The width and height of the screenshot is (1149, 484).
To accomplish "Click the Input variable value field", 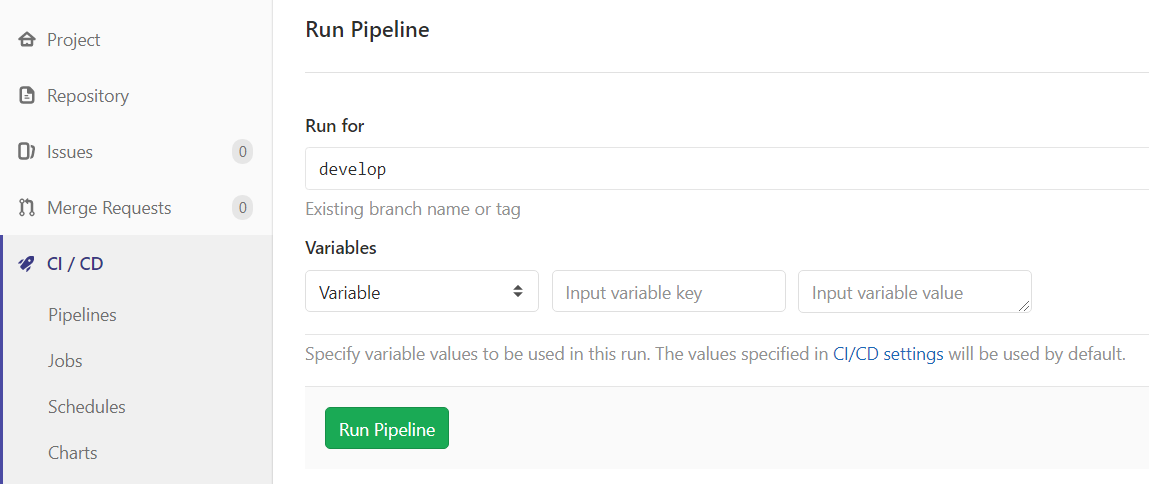I will pyautogui.click(x=914, y=292).
